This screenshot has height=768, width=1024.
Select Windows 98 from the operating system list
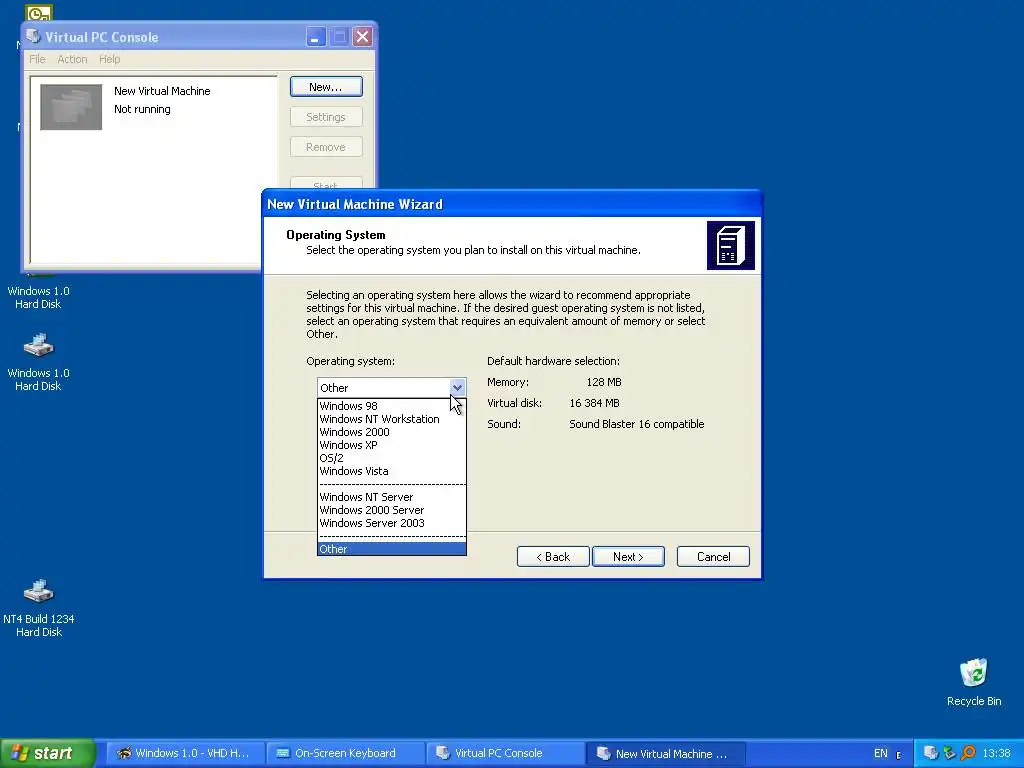(x=391, y=406)
